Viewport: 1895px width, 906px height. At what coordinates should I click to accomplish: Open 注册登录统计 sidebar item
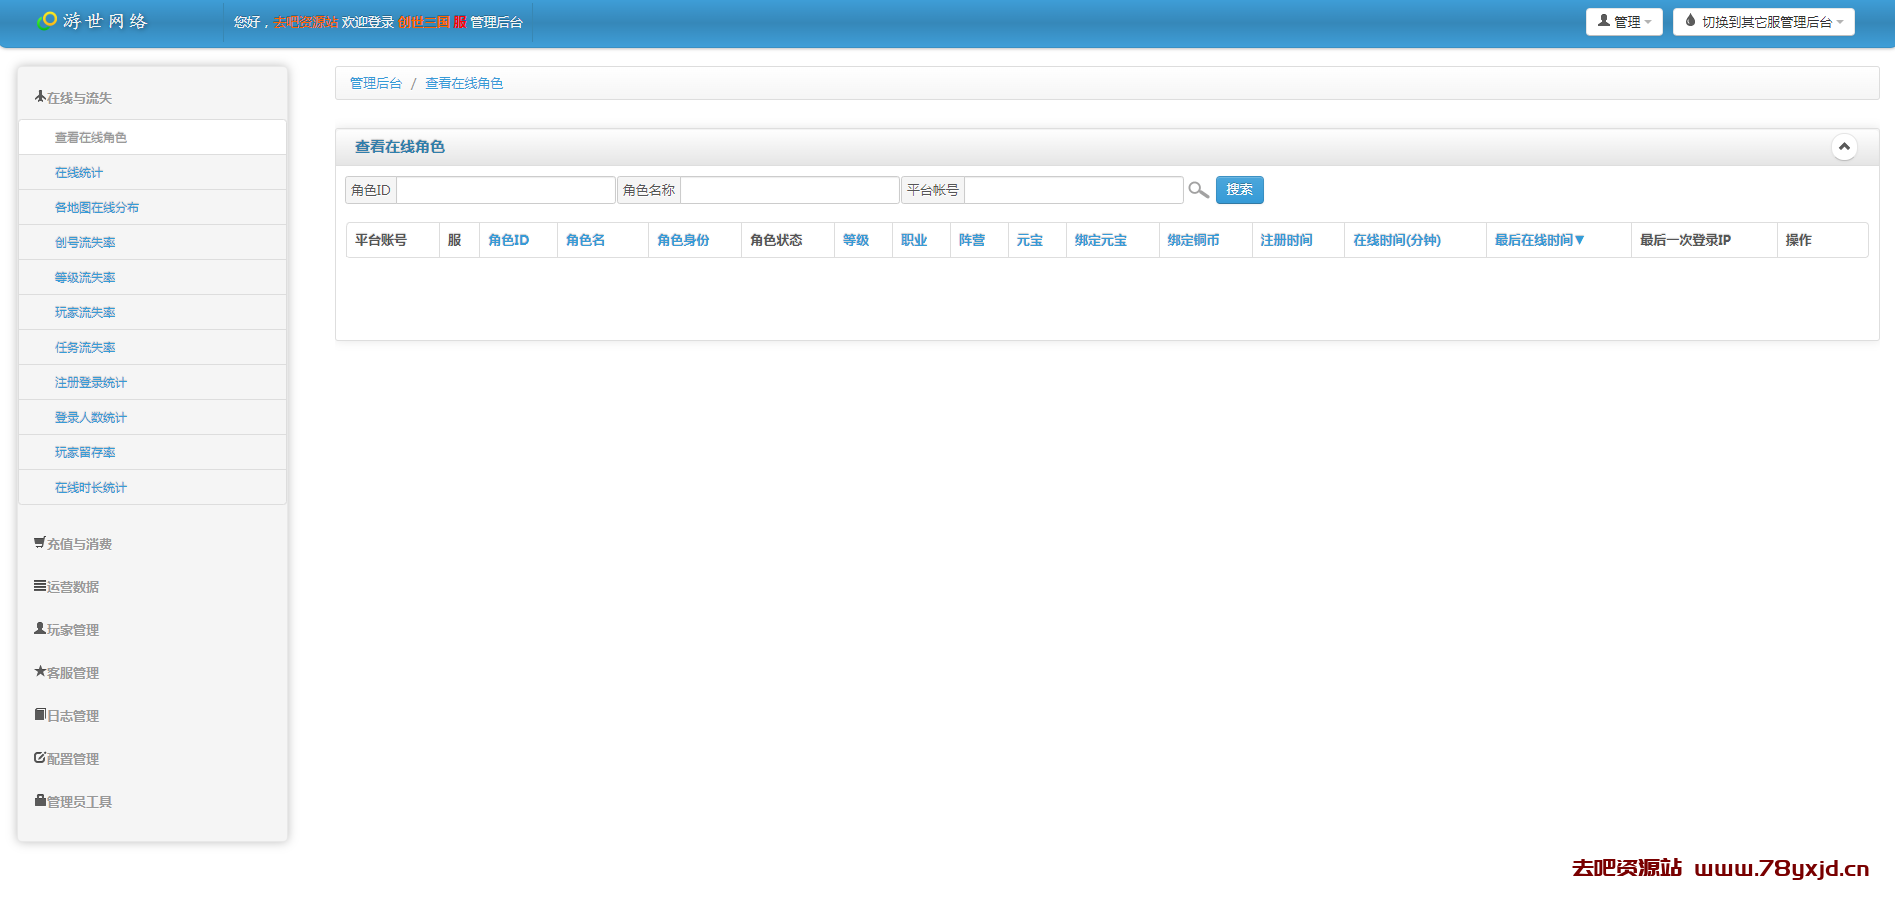pos(152,382)
